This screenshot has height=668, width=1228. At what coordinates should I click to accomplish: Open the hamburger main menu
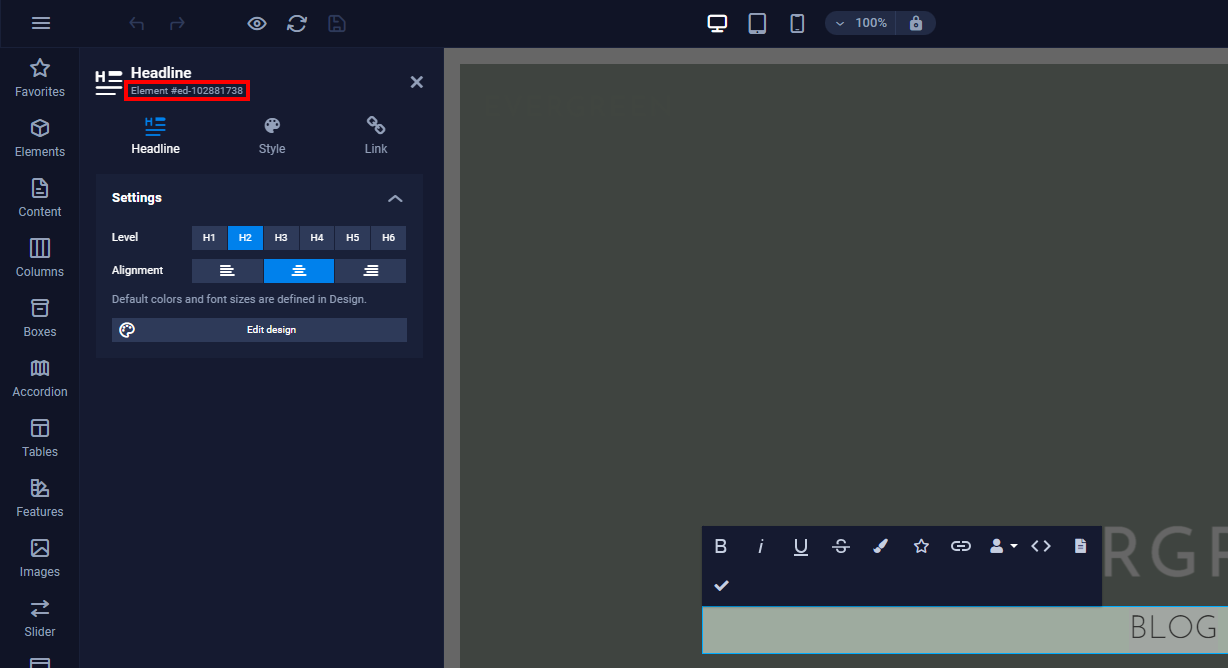coord(41,23)
